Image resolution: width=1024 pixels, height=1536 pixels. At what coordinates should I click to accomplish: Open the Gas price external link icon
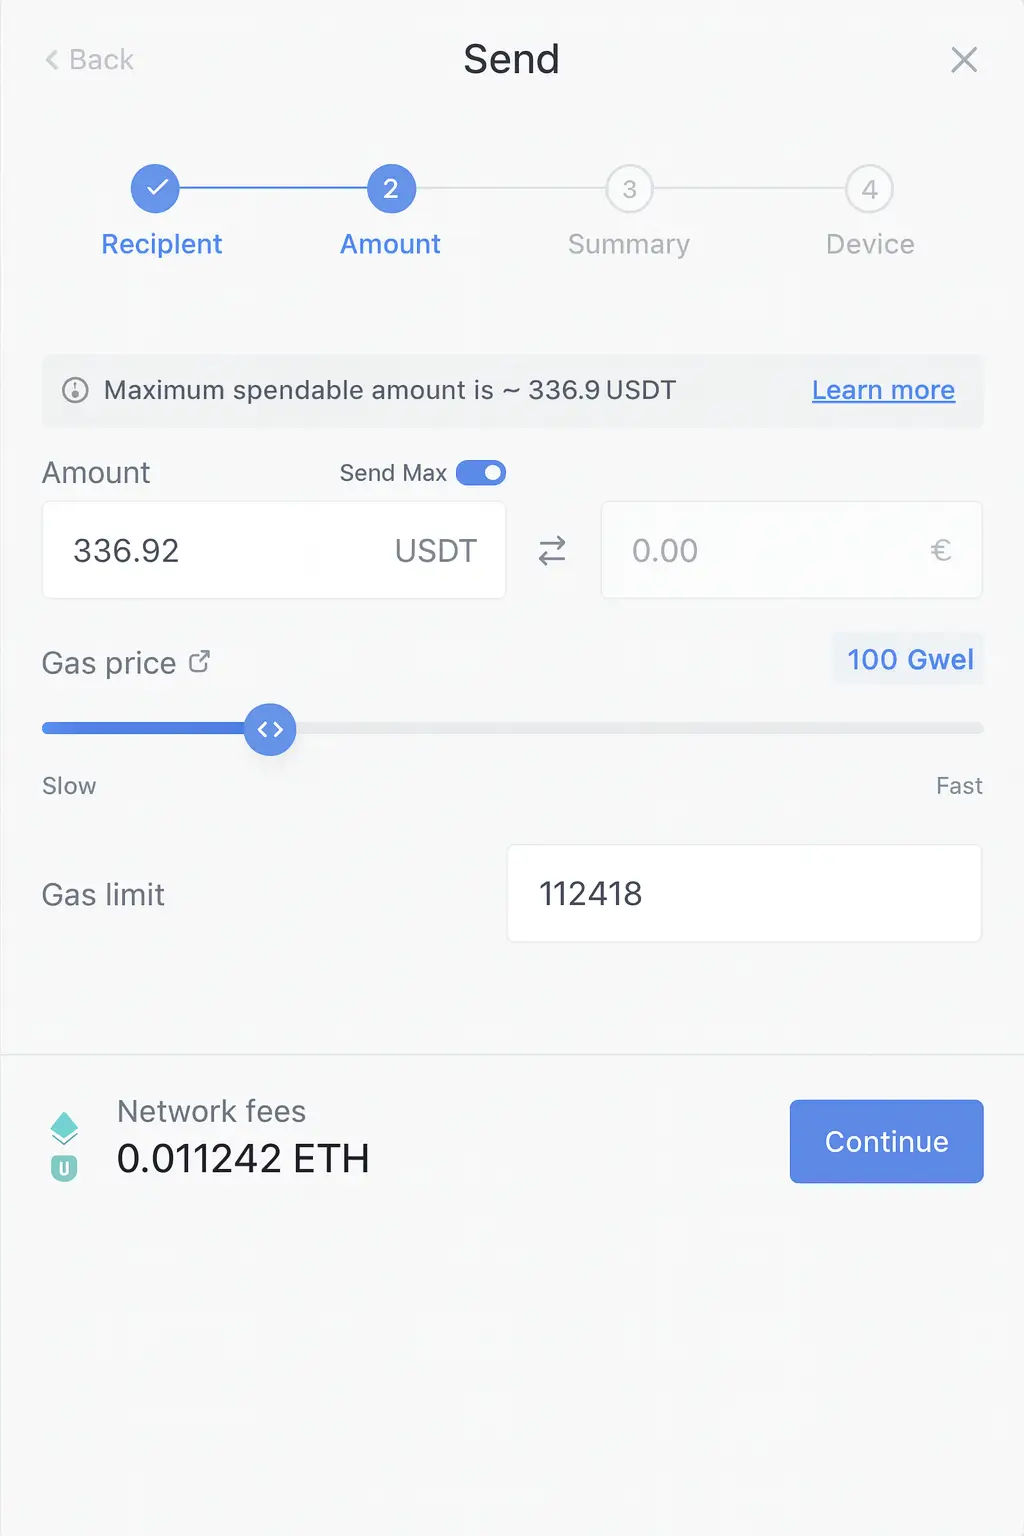coord(199,661)
